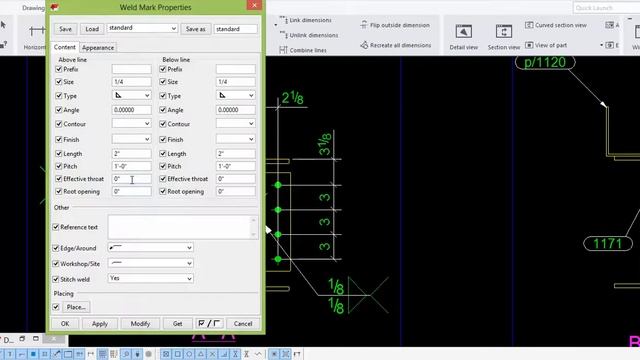Open Above line Type dropdown
This screenshot has width=640, height=360.
pyautogui.click(x=131, y=96)
